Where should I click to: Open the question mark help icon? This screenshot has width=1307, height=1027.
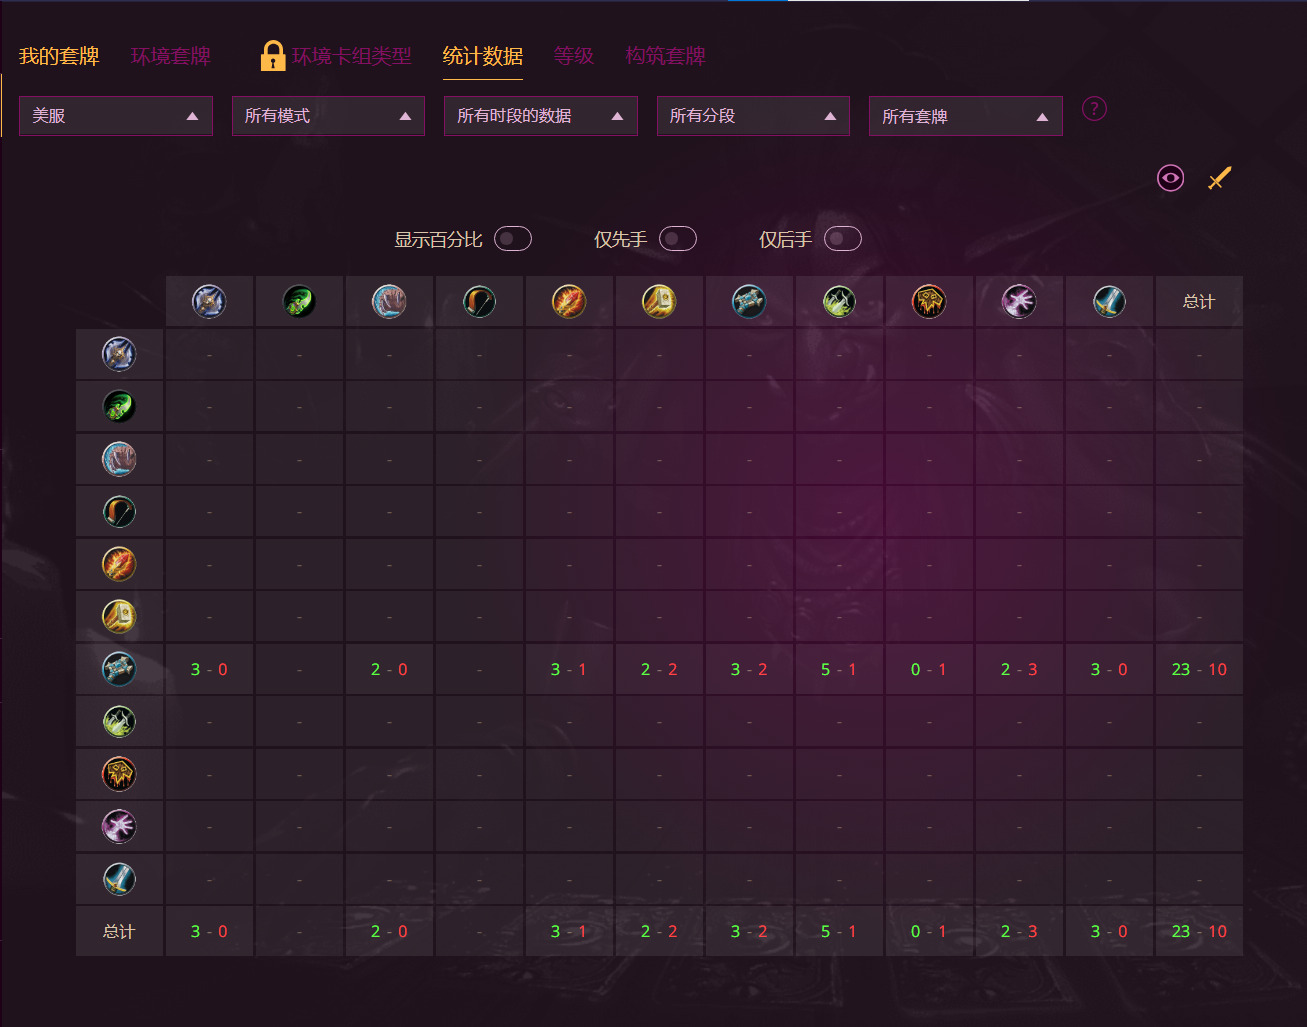pyautogui.click(x=1094, y=109)
